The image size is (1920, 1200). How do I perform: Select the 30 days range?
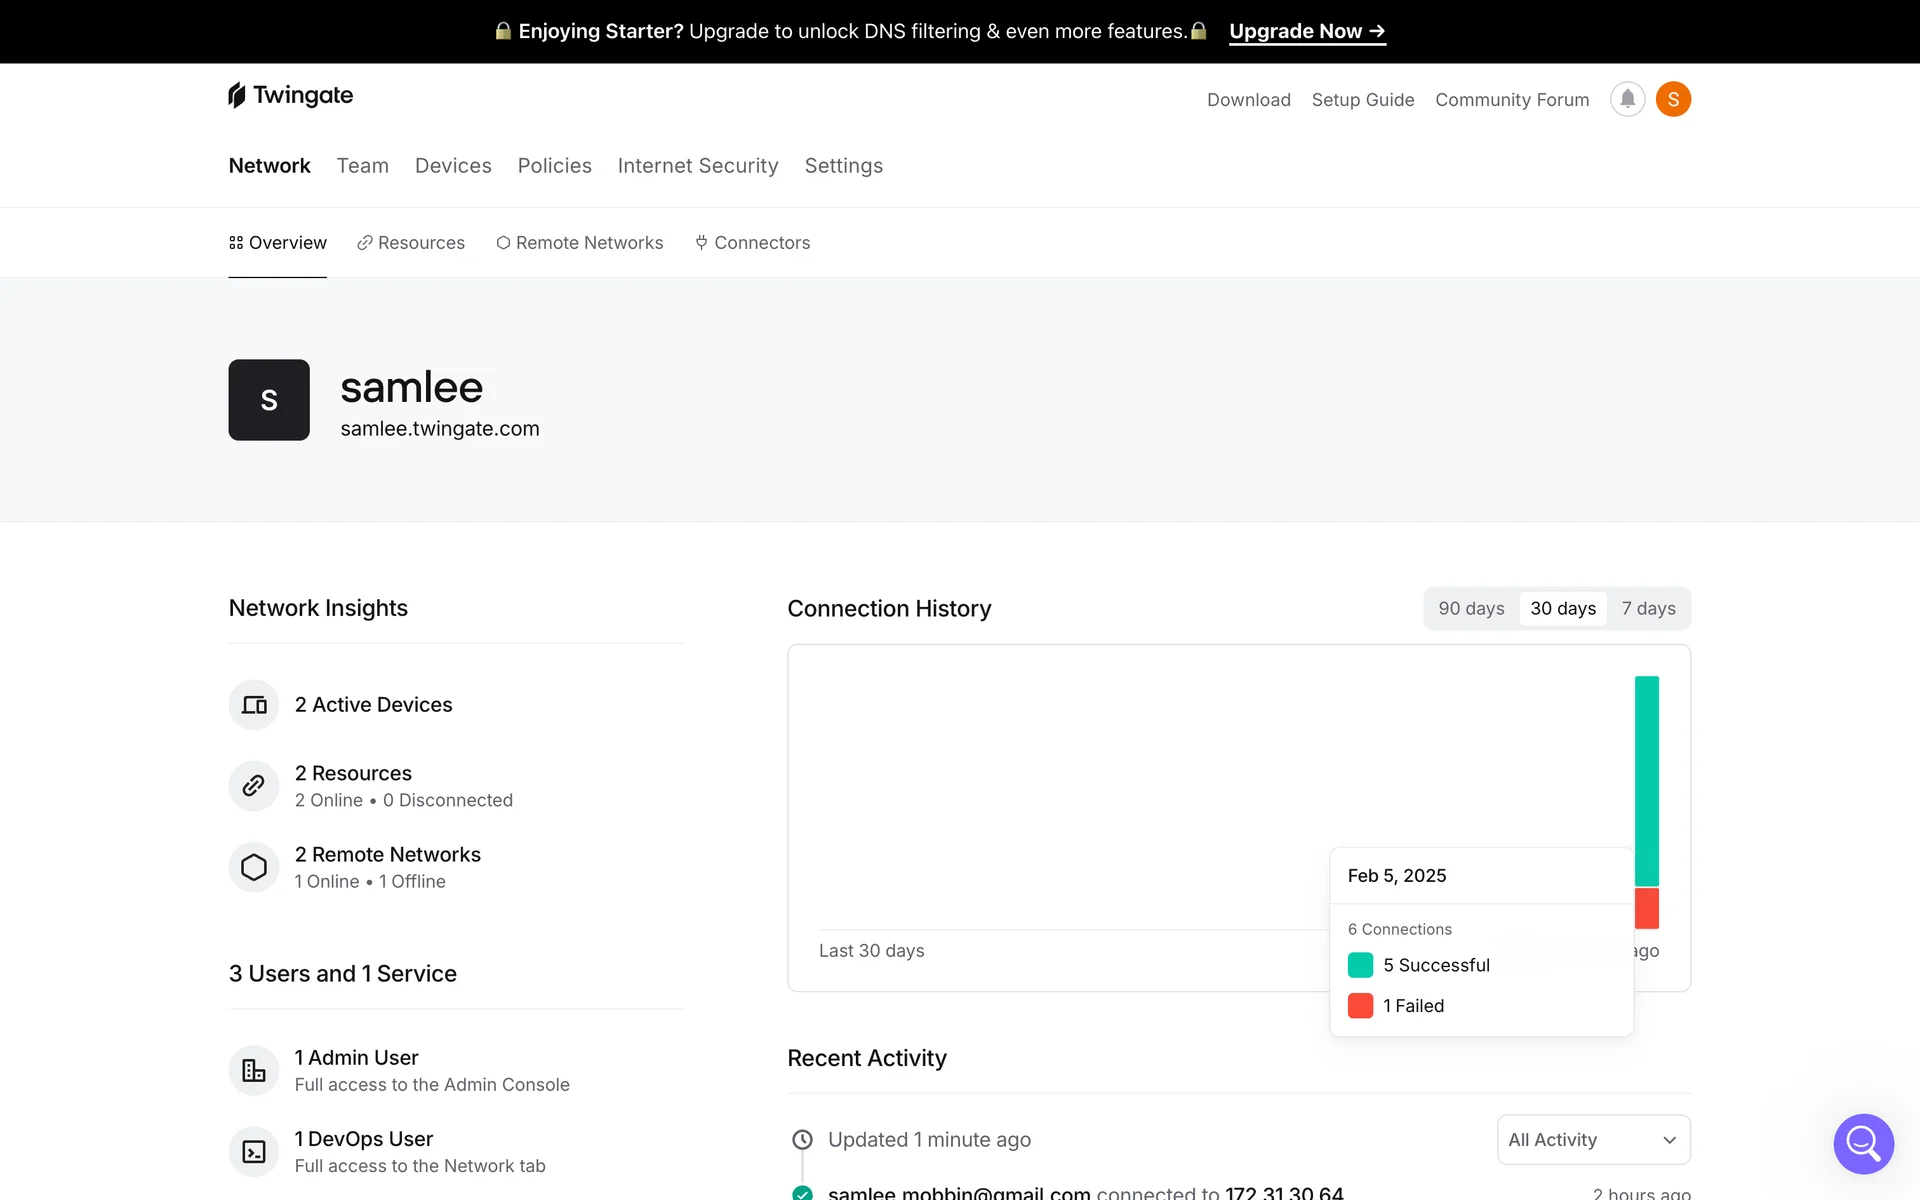point(1563,608)
